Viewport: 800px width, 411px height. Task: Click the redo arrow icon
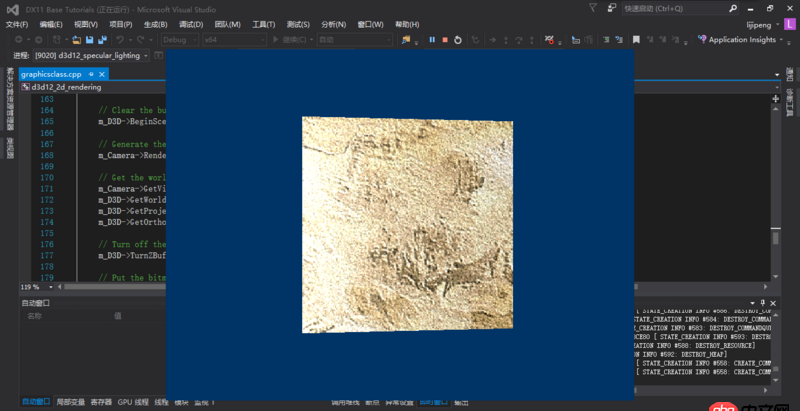tap(139, 40)
